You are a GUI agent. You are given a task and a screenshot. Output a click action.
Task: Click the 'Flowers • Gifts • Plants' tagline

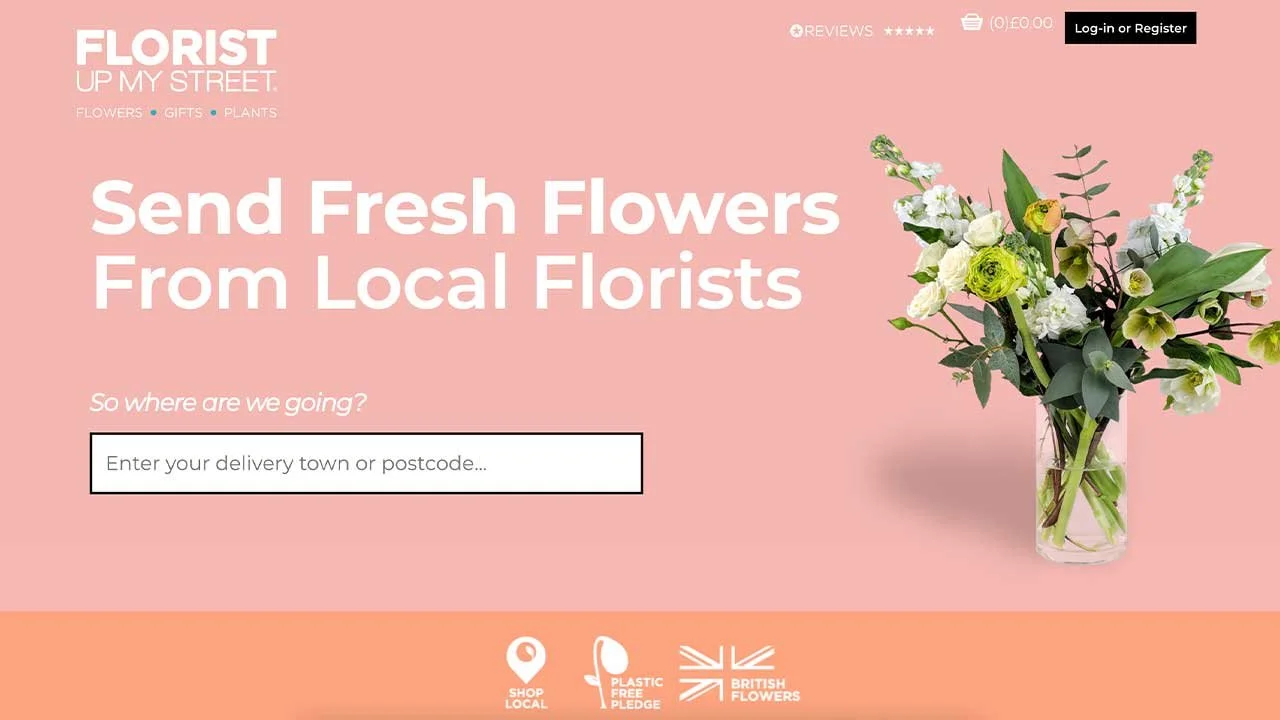pyautogui.click(x=176, y=113)
